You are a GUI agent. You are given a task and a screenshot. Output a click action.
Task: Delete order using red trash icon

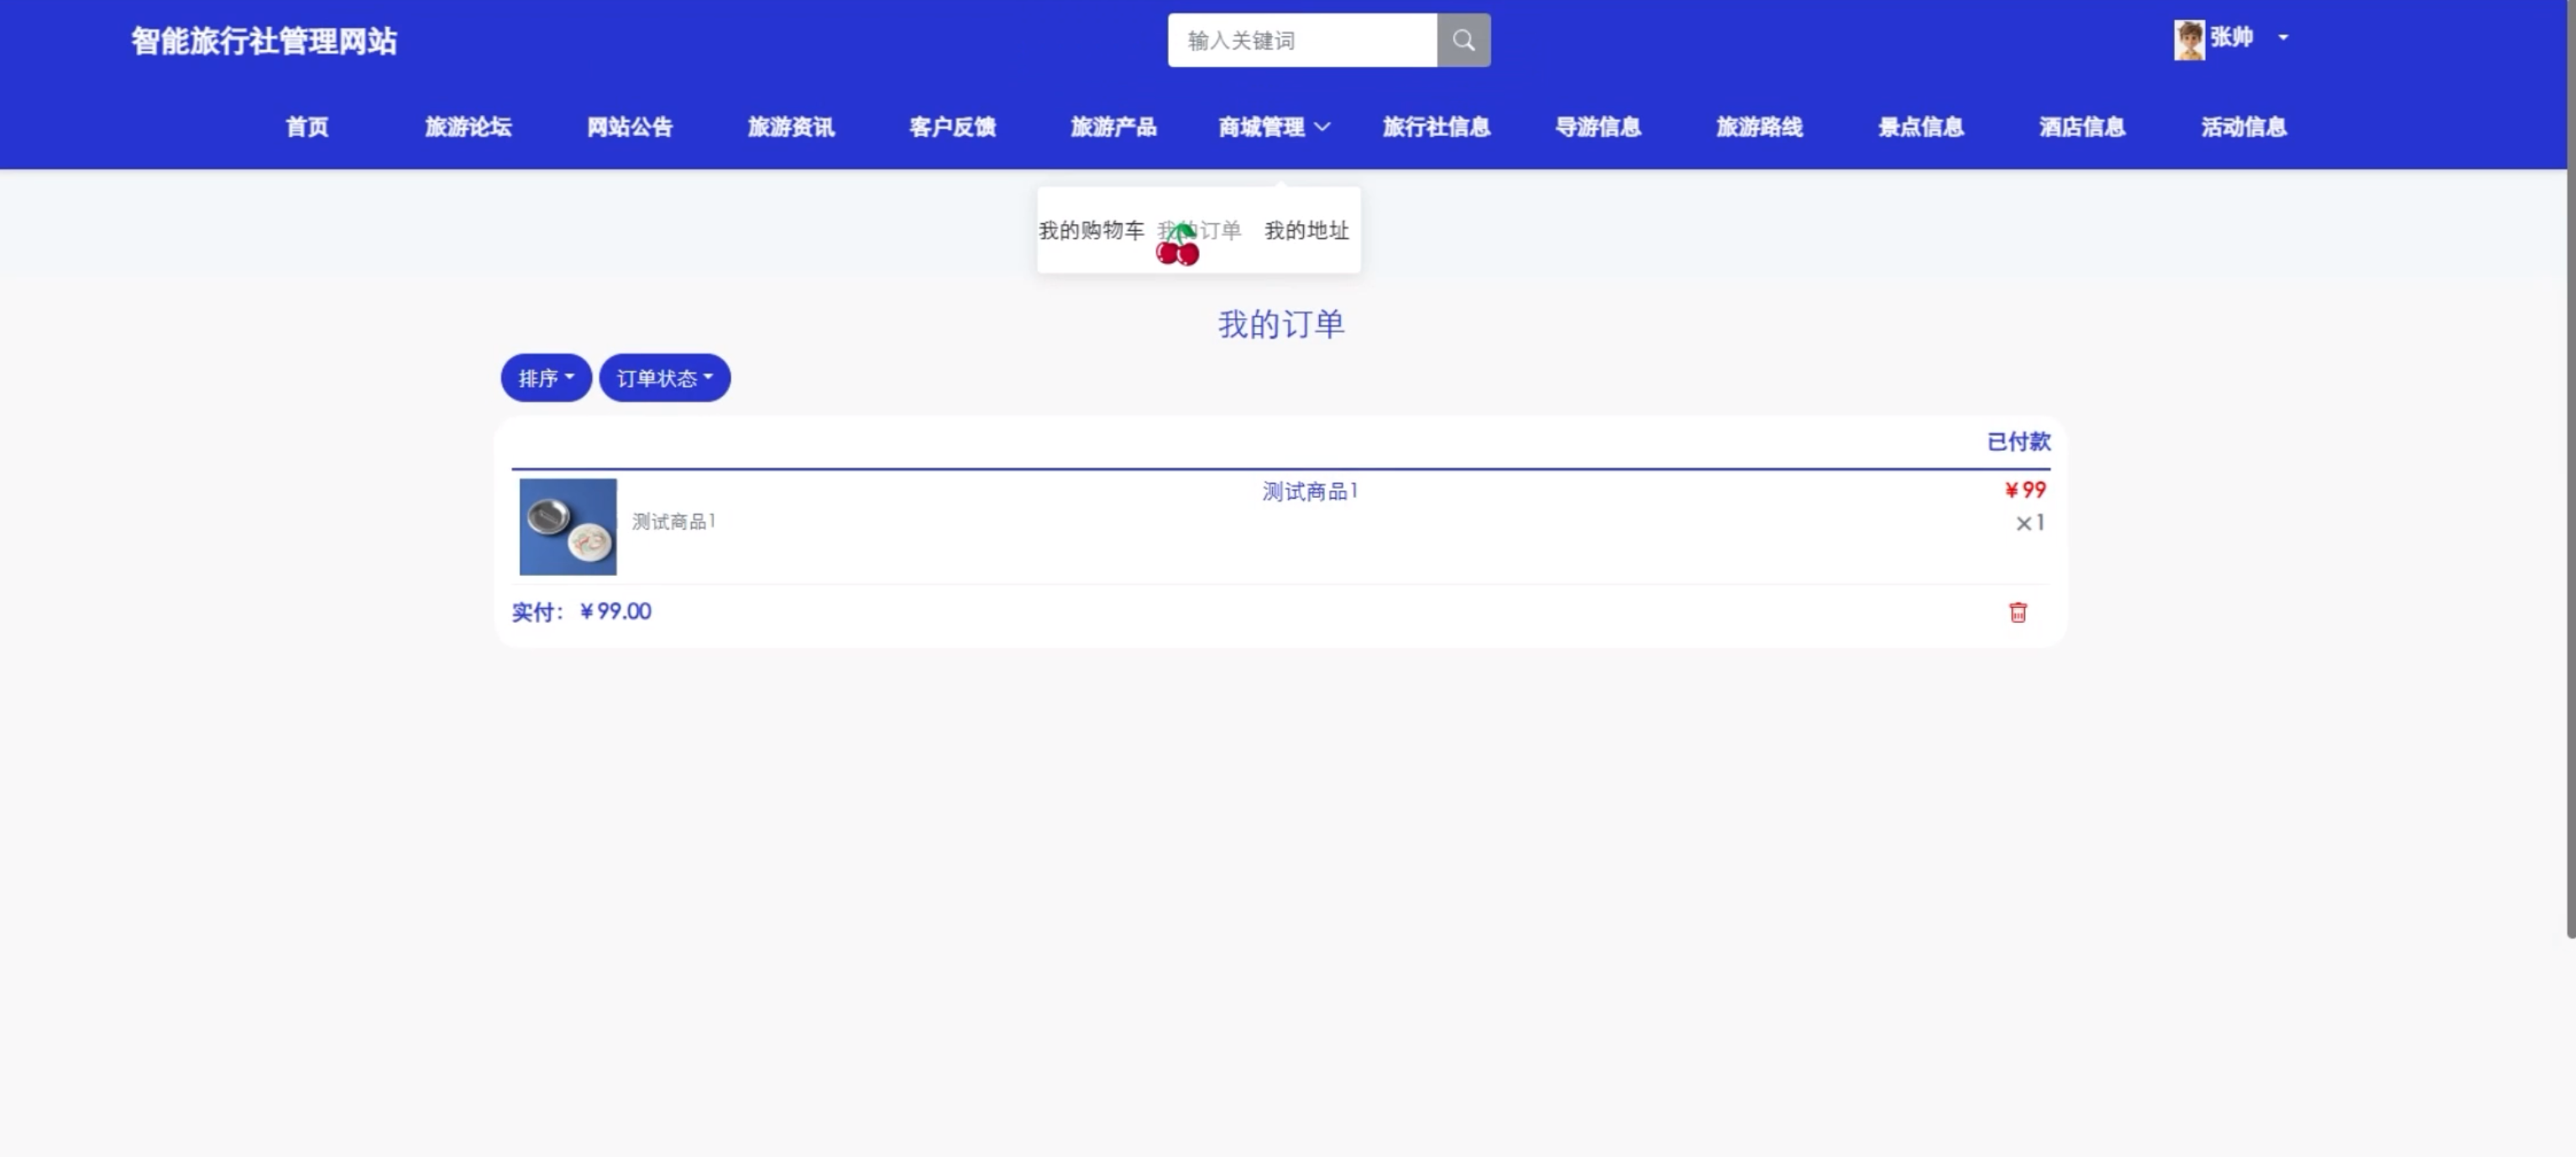pos(2017,612)
